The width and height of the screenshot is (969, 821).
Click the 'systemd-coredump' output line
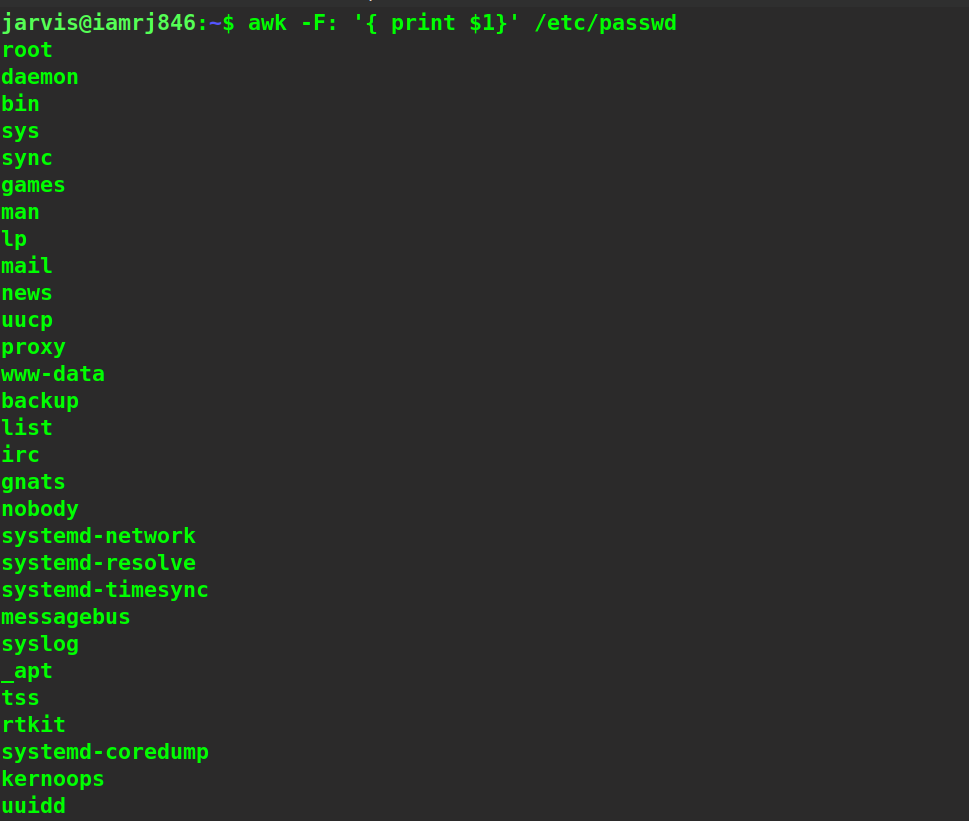(x=105, y=752)
